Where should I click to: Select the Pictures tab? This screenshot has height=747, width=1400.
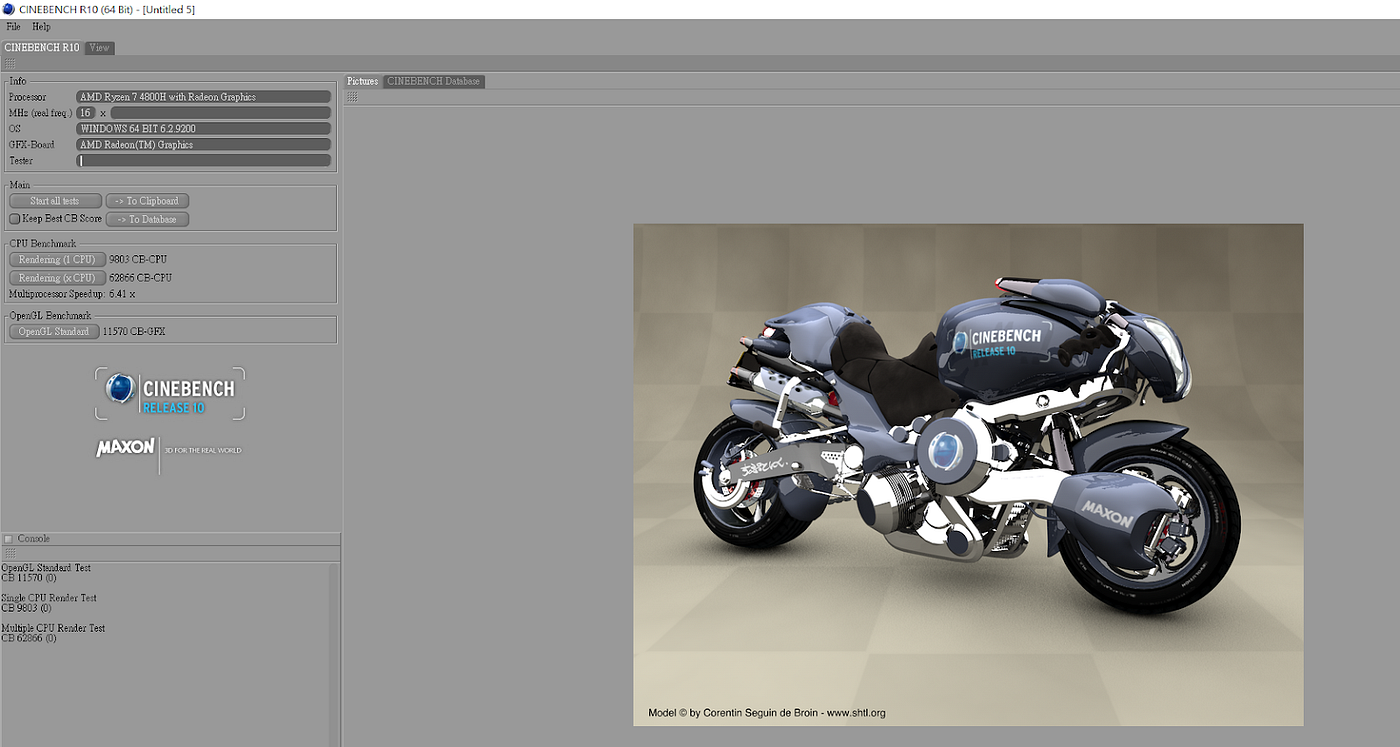(363, 81)
